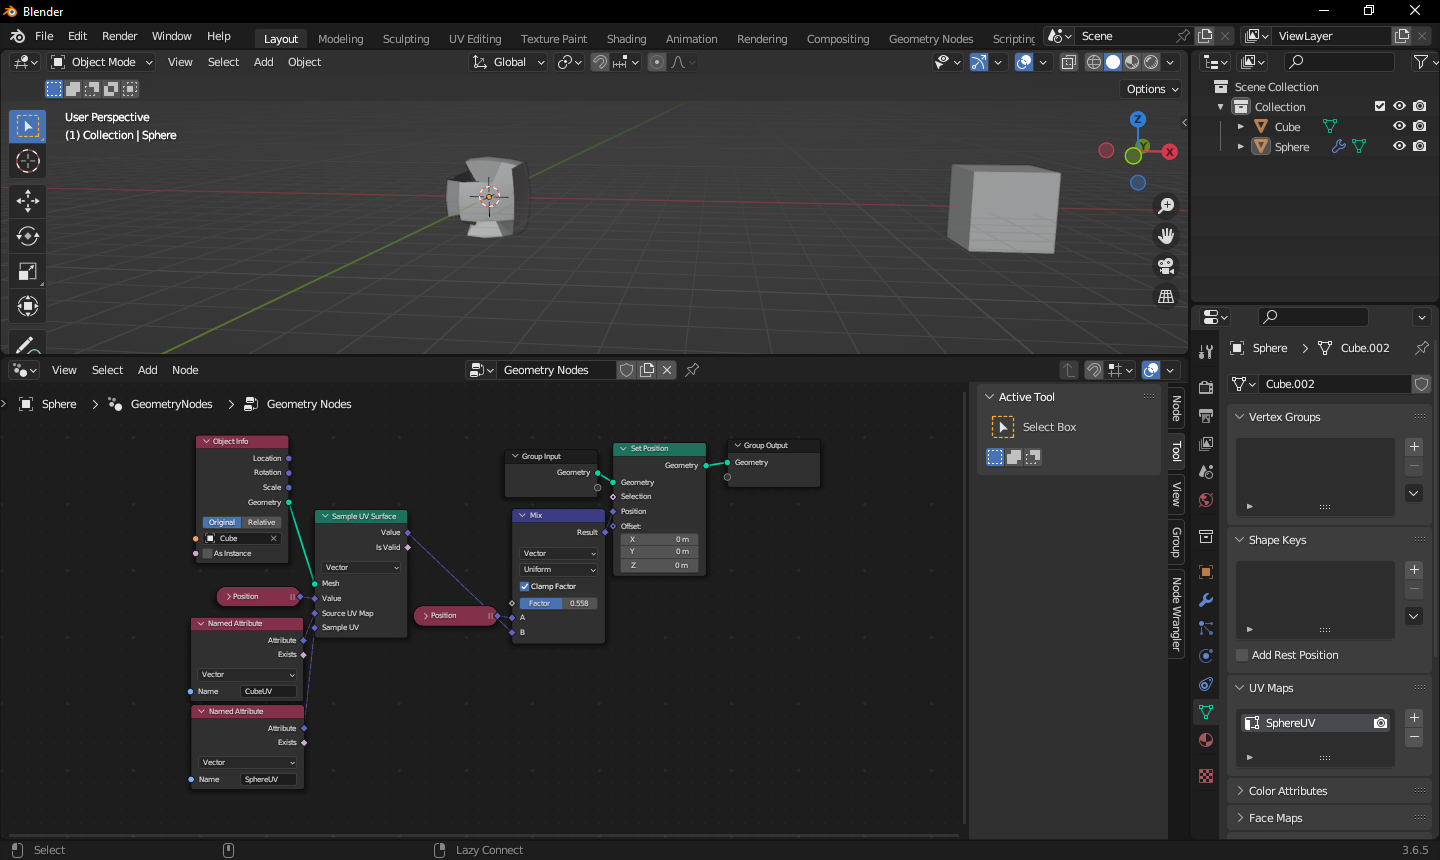Select the Annotate pencil tool
Image resolution: width=1440 pixels, height=860 pixels.
[x=28, y=345]
